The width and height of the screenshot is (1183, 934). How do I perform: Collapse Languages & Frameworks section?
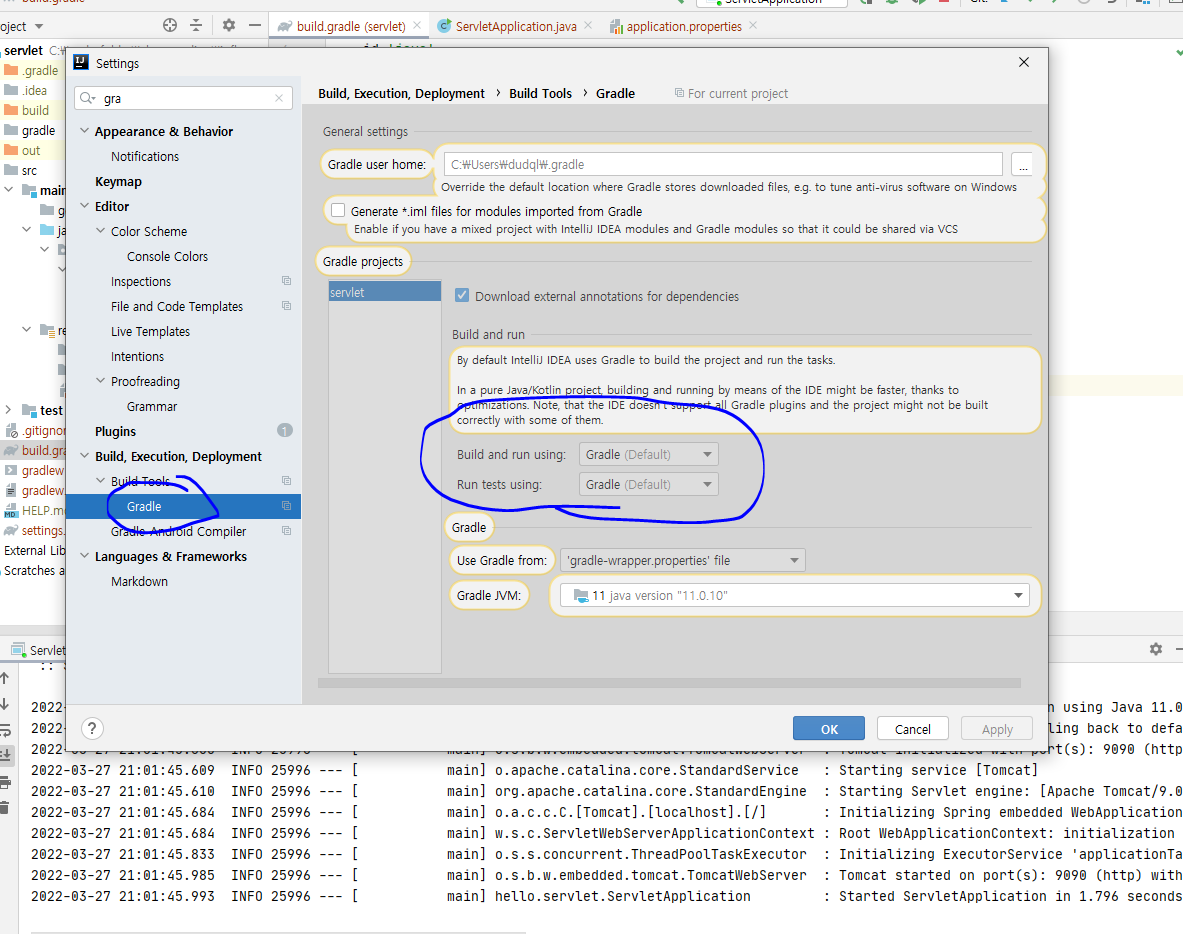(x=84, y=556)
